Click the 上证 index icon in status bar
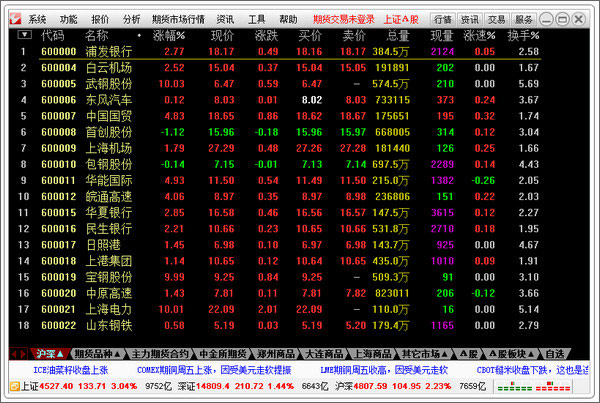 (x=15, y=387)
